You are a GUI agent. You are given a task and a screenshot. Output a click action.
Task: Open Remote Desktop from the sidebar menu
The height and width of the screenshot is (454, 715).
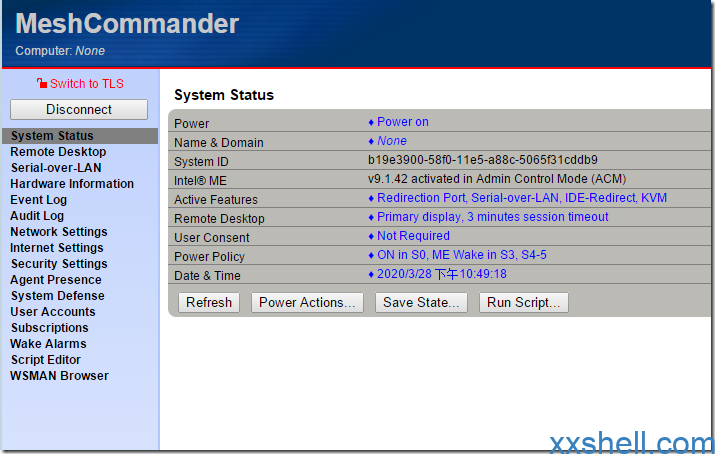(58, 152)
